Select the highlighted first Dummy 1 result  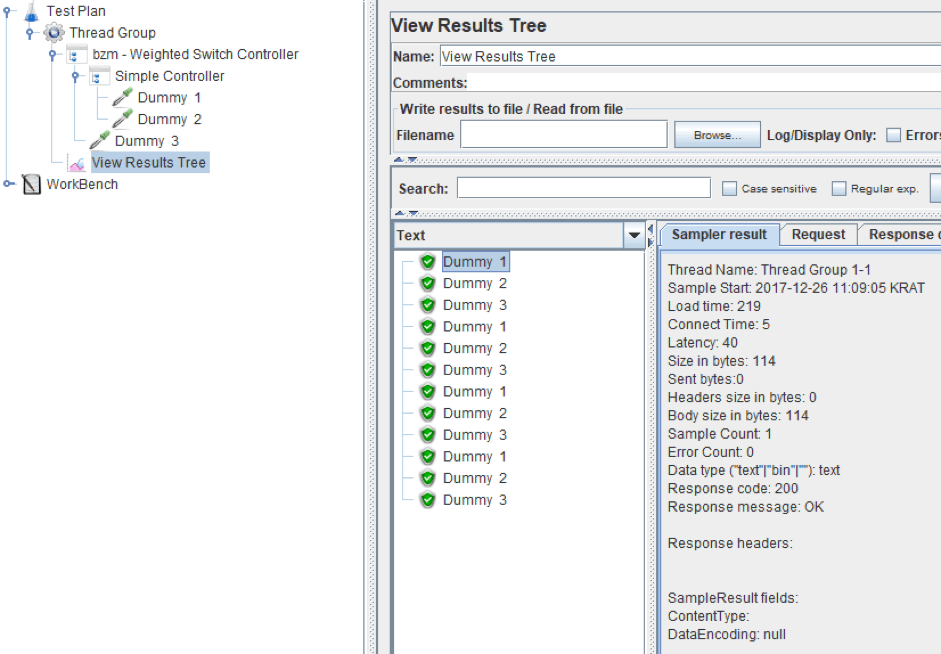(475, 262)
